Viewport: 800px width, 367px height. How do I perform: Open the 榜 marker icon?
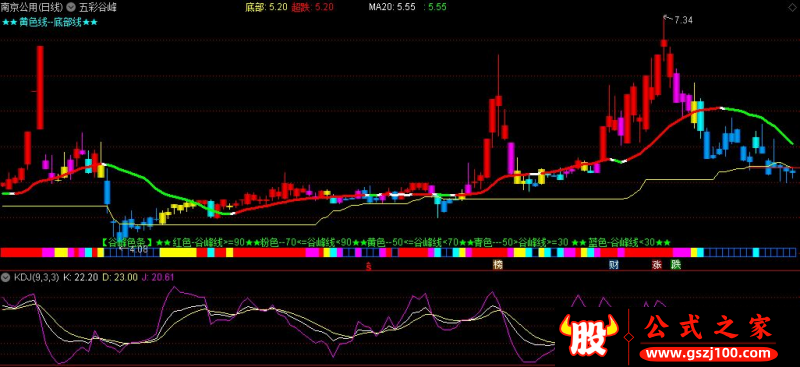click(498, 264)
